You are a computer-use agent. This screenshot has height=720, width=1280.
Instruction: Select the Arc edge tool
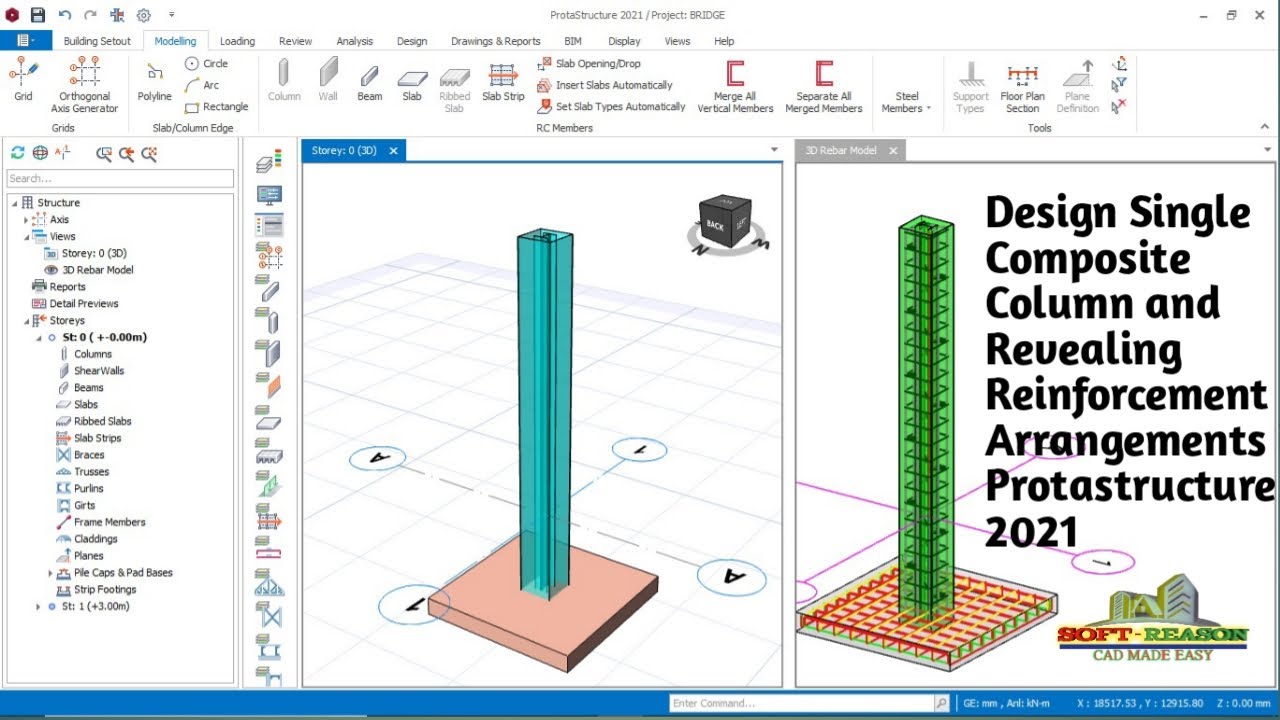pos(202,85)
